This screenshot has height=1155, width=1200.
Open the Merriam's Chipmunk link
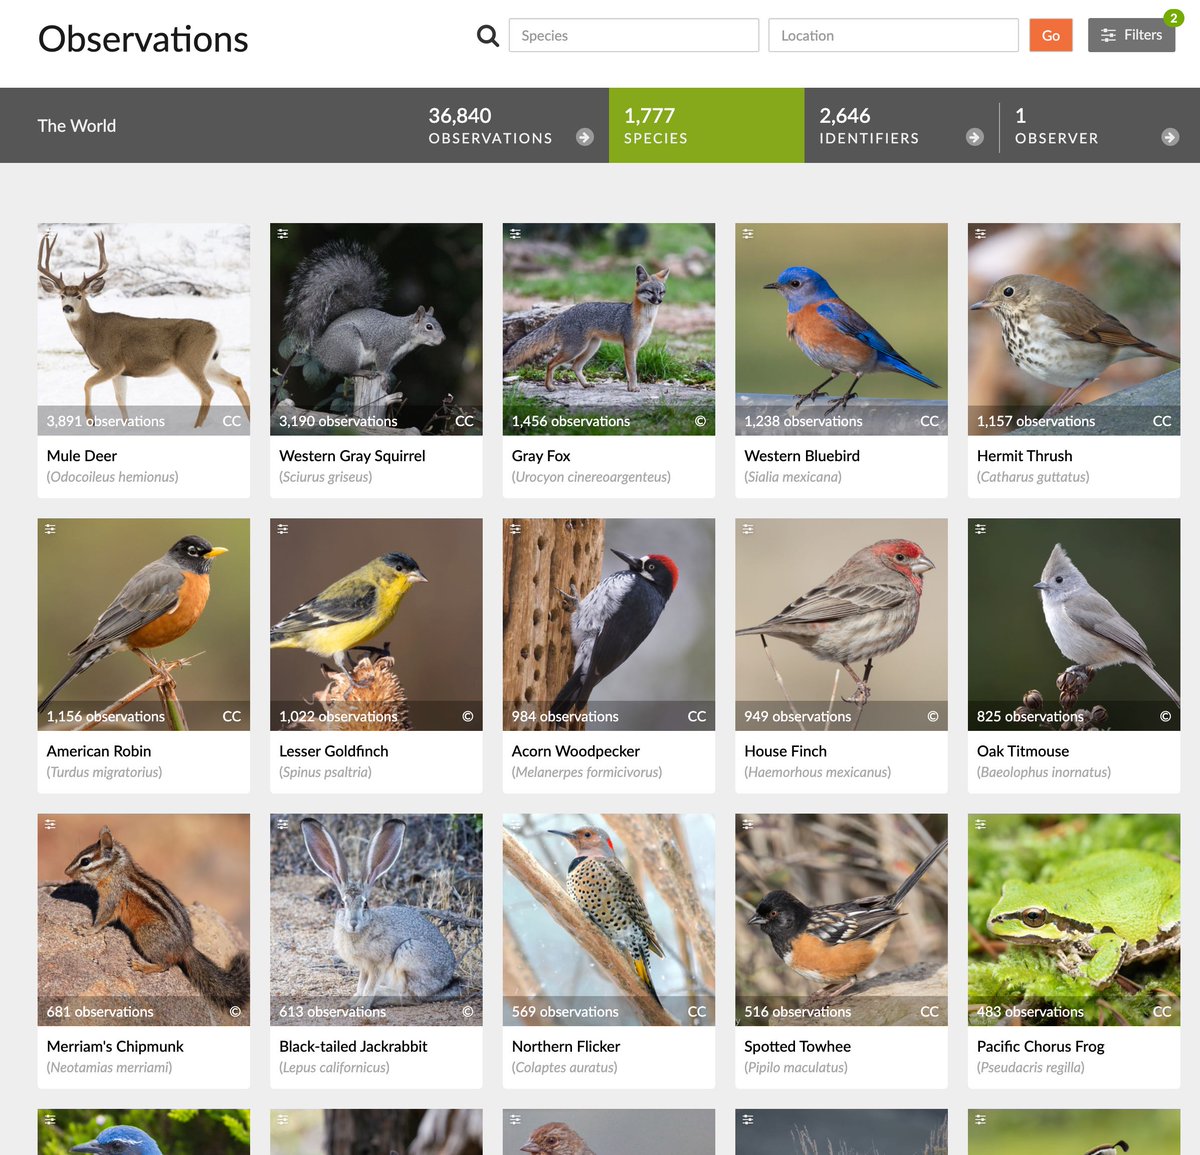115,1046
